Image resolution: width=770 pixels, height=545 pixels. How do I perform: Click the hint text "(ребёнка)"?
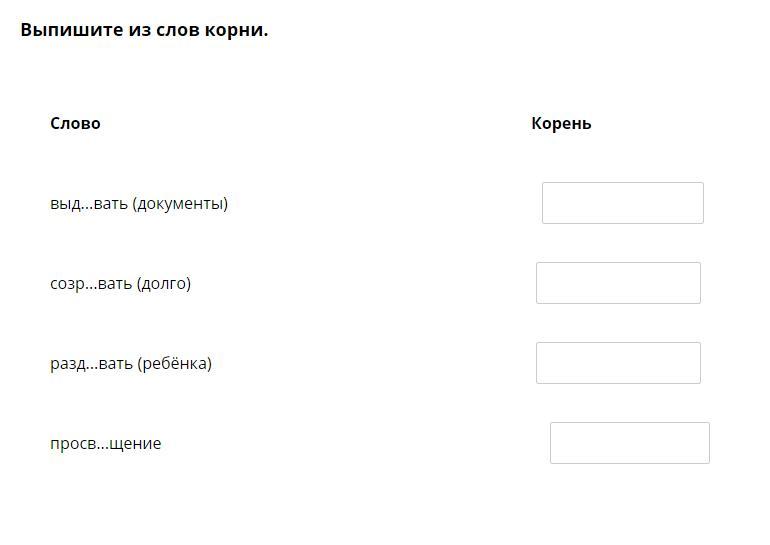[174, 364]
